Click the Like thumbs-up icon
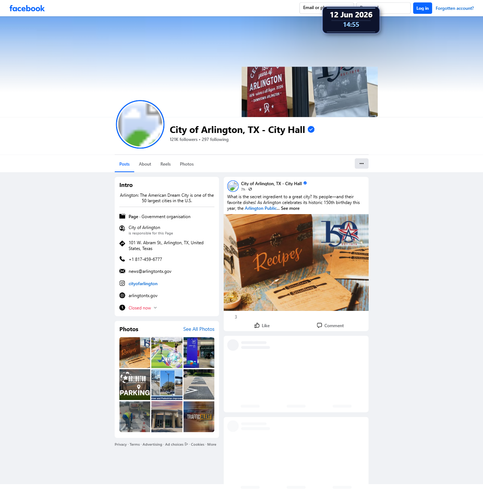Viewport: 483px width, 500px height. pos(257,325)
